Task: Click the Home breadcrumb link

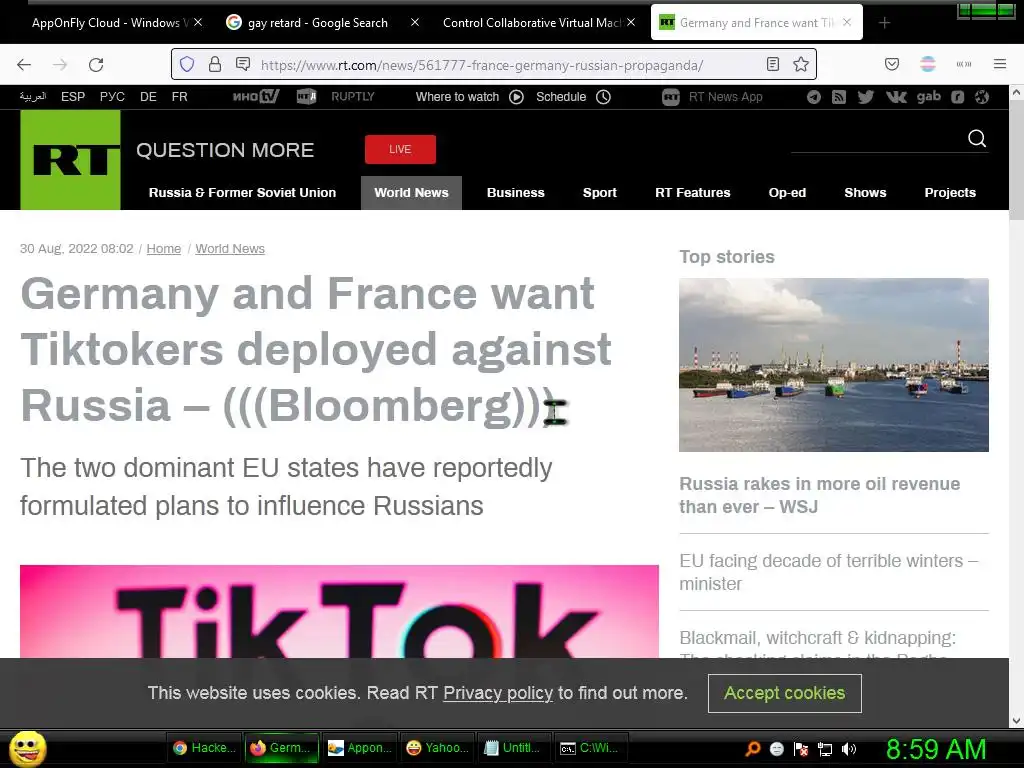Action: (163, 249)
